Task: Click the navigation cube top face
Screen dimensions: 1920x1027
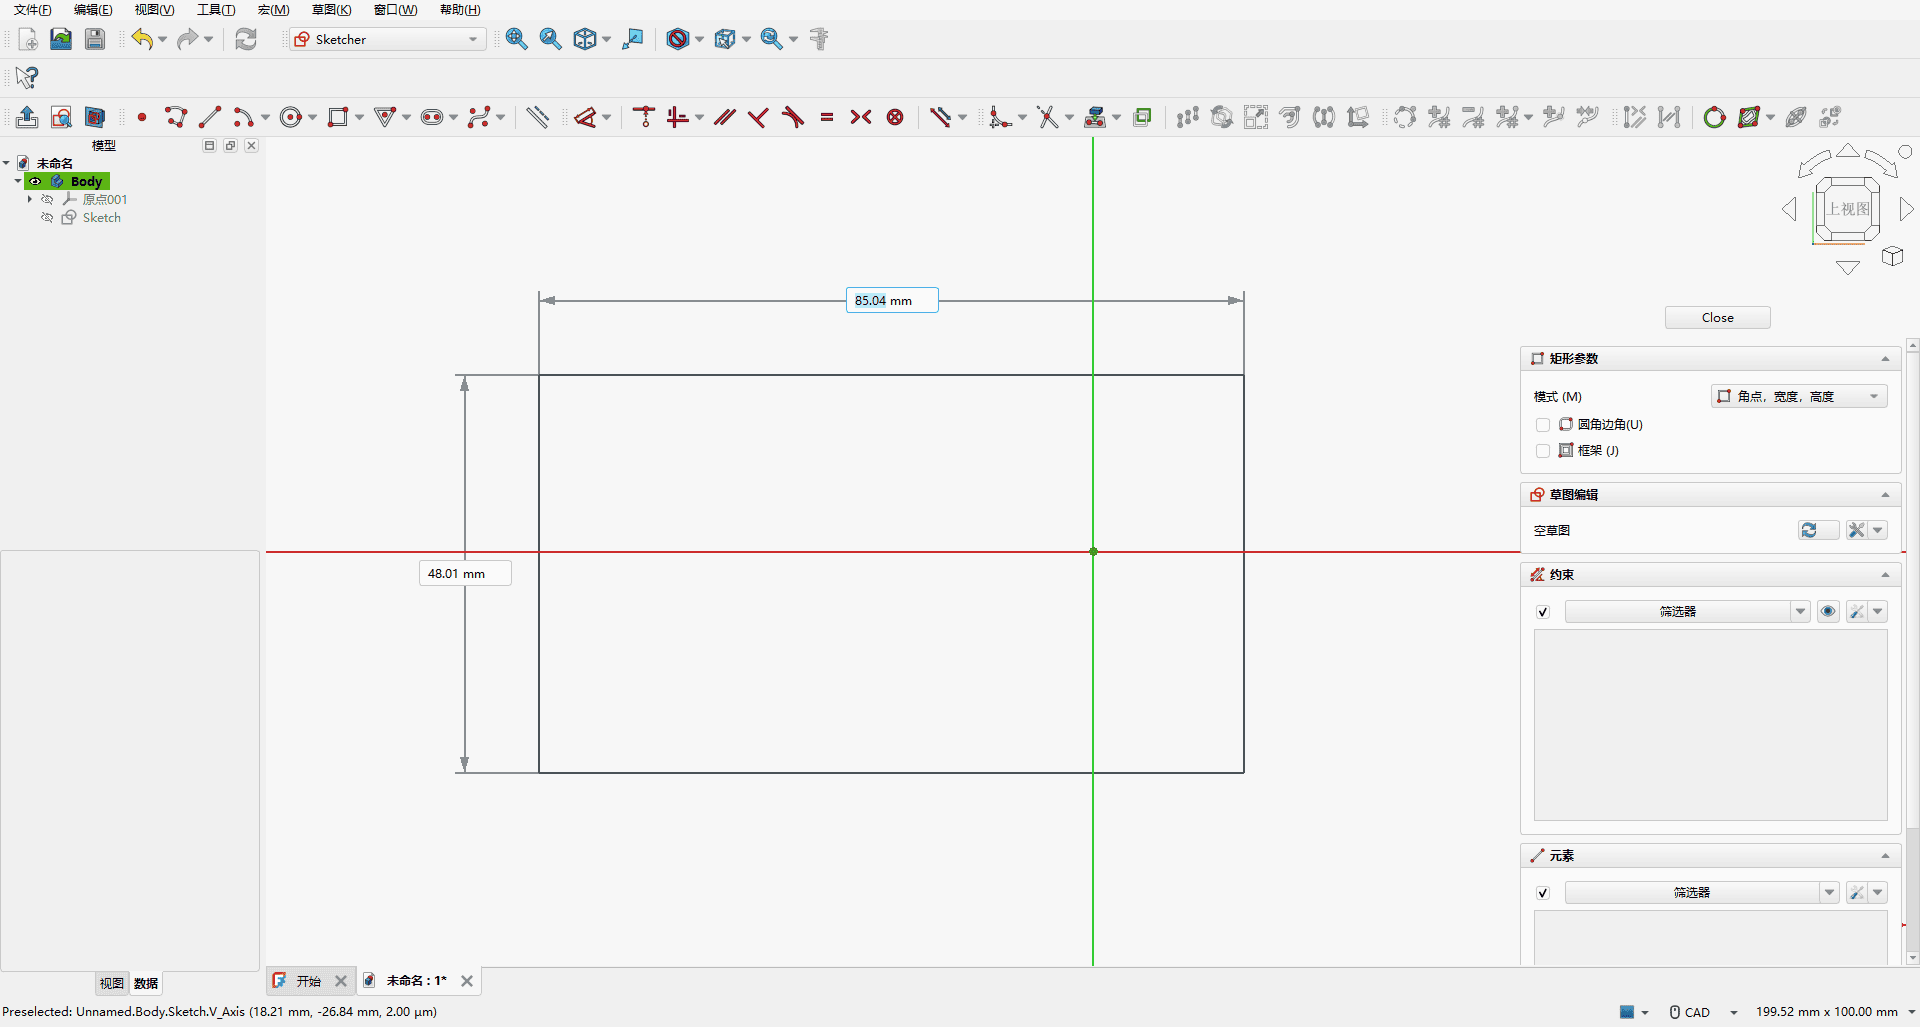Action: click(x=1847, y=209)
